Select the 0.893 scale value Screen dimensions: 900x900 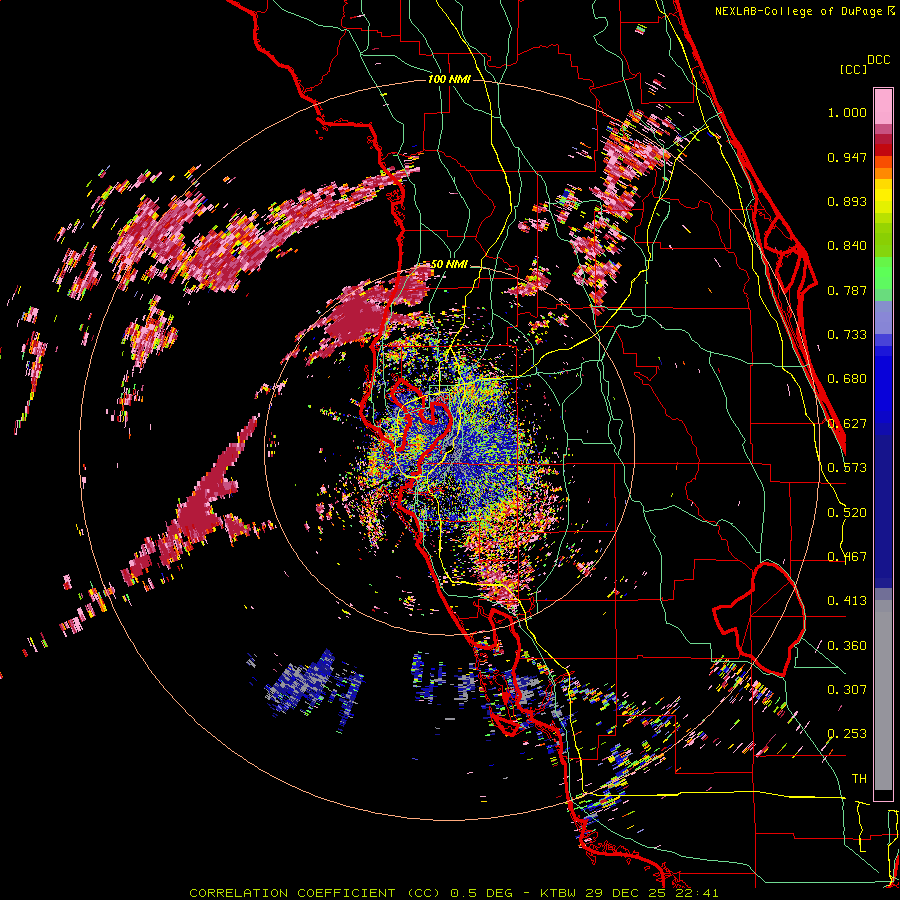[847, 201]
